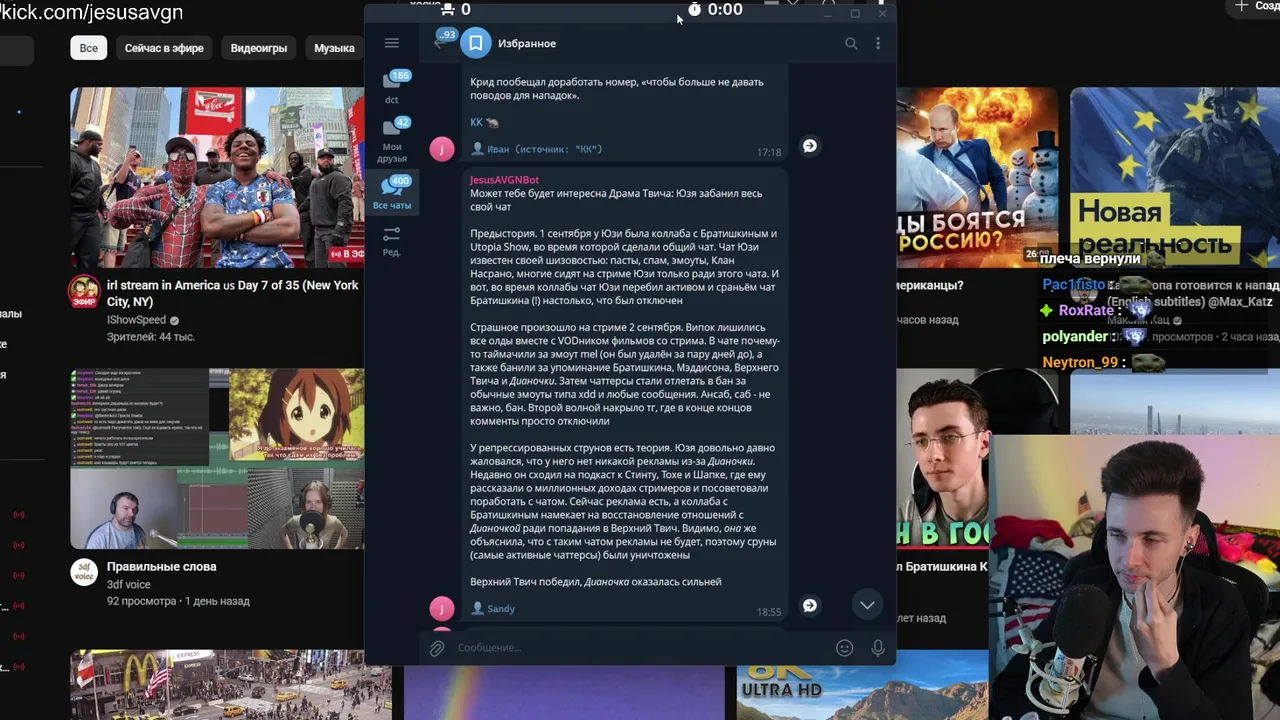This screenshot has height=720, width=1280.
Task: Open video title irl stream in America
Action: (x=233, y=293)
